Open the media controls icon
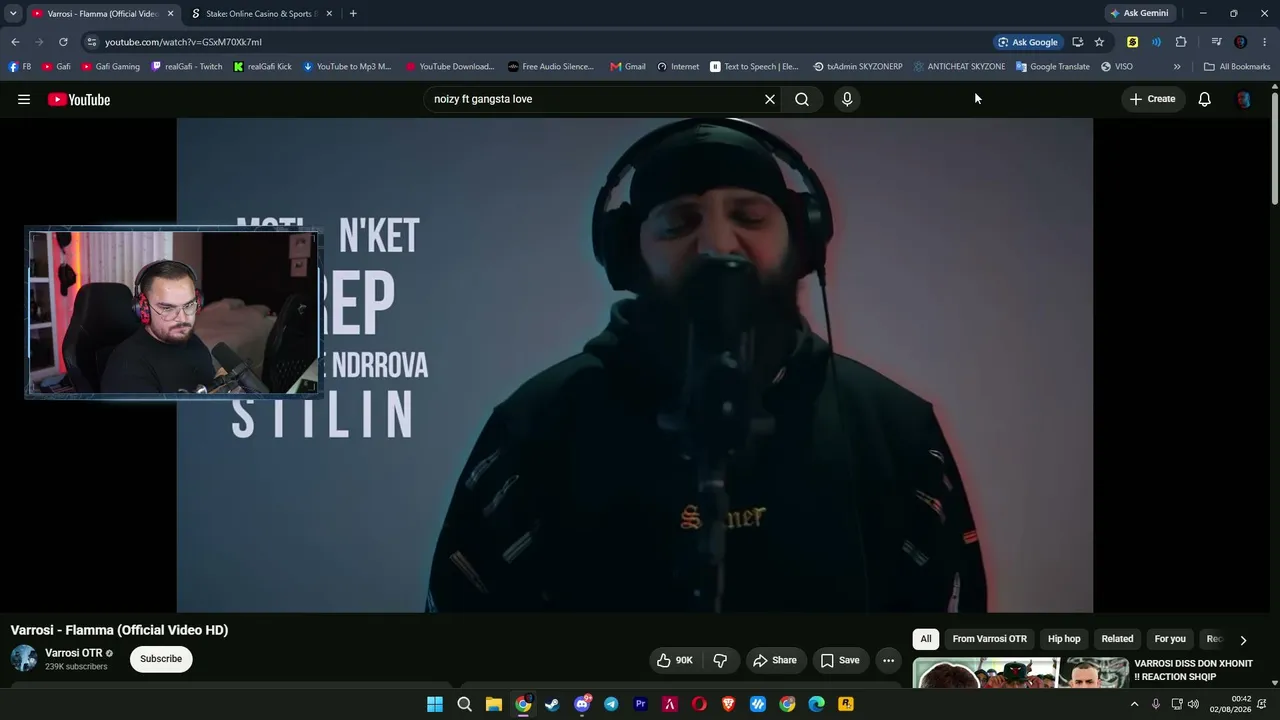Viewport: 1280px width, 720px height. (1216, 42)
